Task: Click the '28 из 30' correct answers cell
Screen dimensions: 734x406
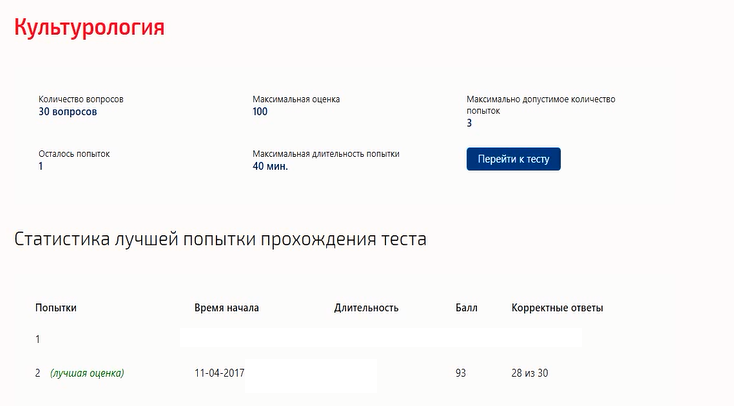Action: click(x=529, y=373)
